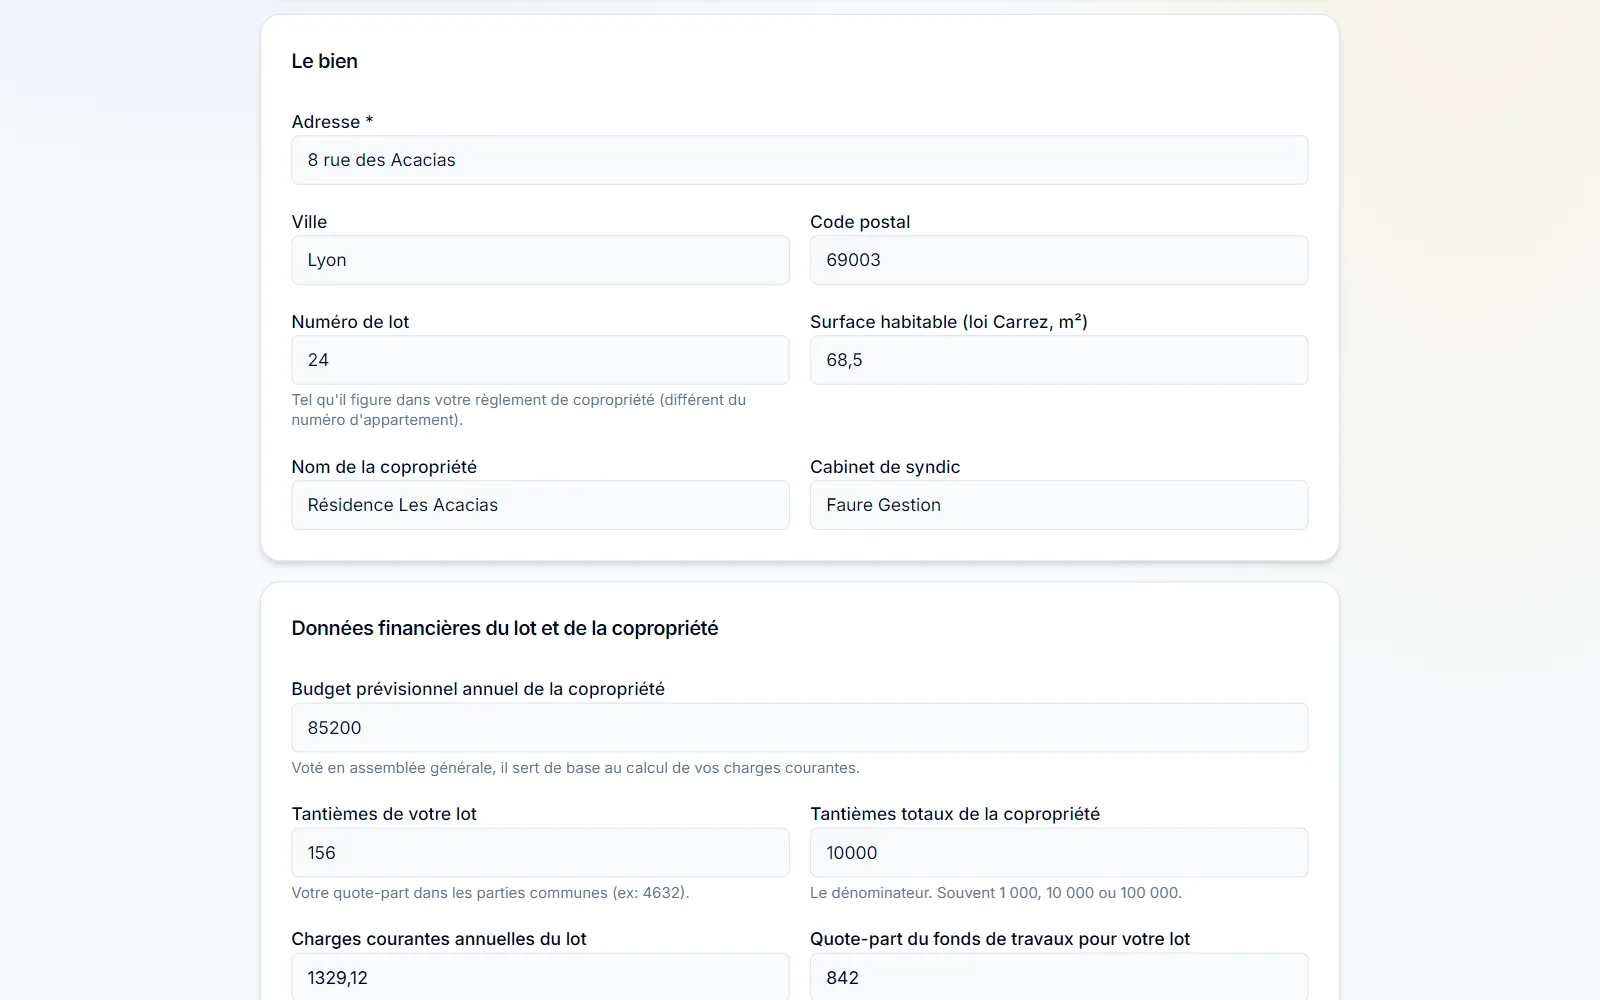Click hint 'Le dénominateur. Souvent 1 000'
This screenshot has width=1600, height=1000.
[x=996, y=893]
